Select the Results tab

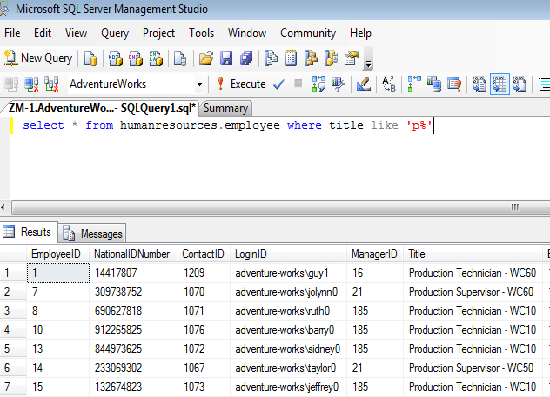(29, 232)
